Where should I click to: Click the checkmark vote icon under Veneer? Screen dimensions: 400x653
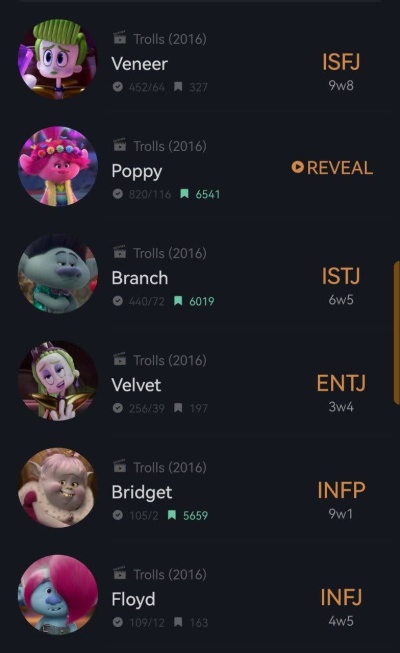118,87
